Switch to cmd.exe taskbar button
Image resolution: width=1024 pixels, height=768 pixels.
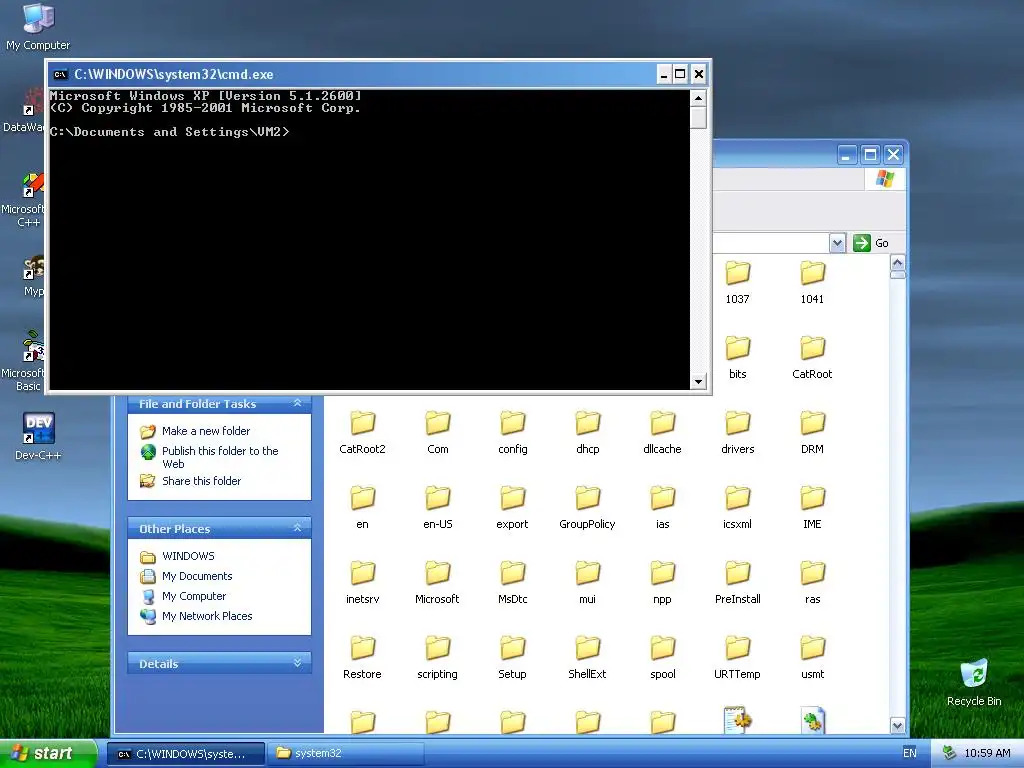(185, 754)
